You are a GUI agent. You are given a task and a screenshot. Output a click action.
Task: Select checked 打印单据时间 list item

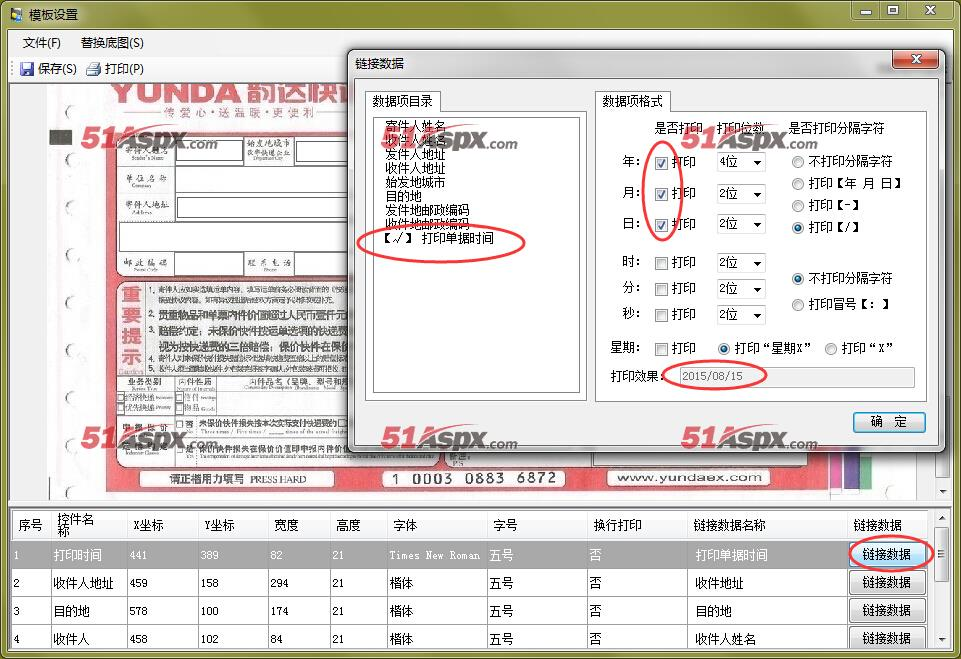pyautogui.click(x=439, y=238)
